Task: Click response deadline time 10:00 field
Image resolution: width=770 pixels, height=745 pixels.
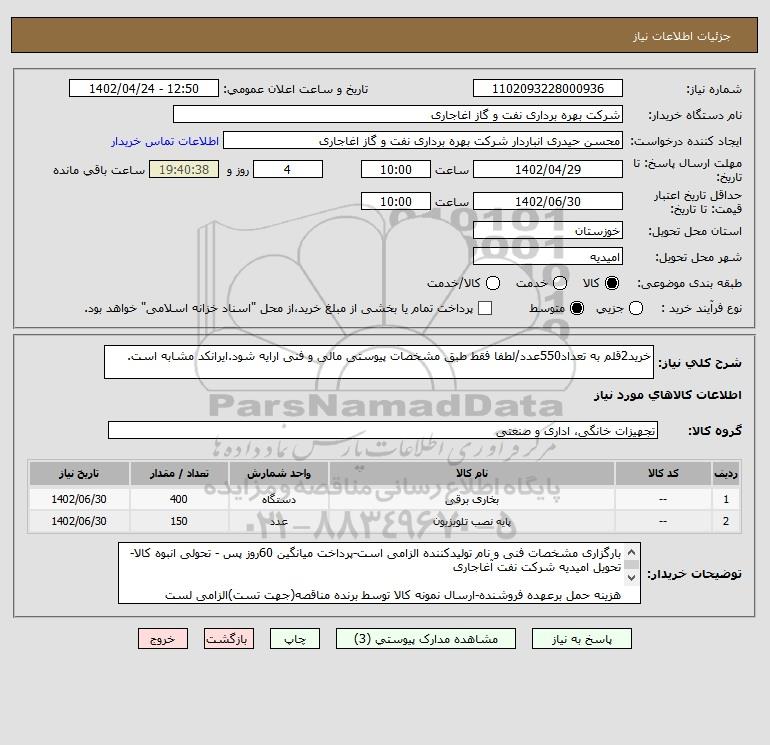Action: [x=396, y=170]
